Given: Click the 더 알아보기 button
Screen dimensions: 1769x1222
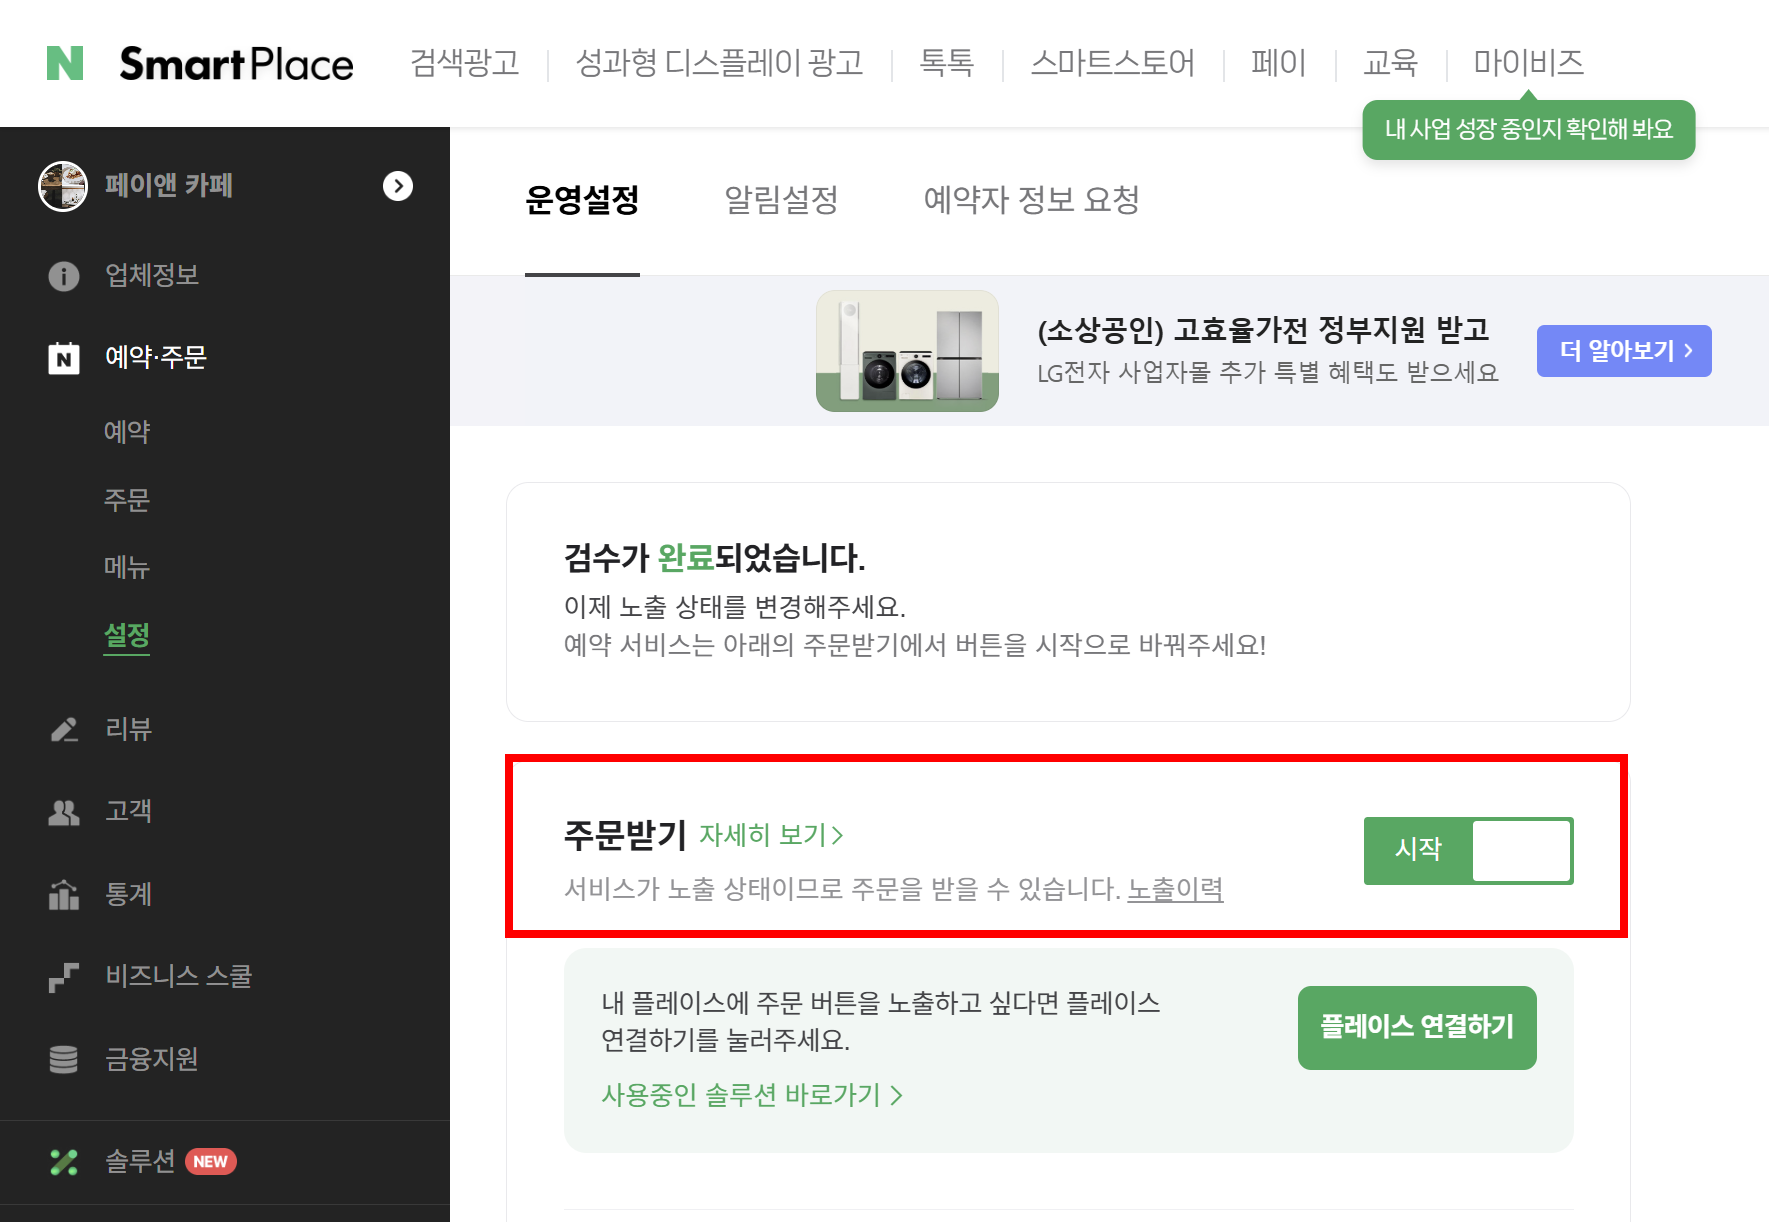Looking at the screenshot, I should pyautogui.click(x=1624, y=351).
